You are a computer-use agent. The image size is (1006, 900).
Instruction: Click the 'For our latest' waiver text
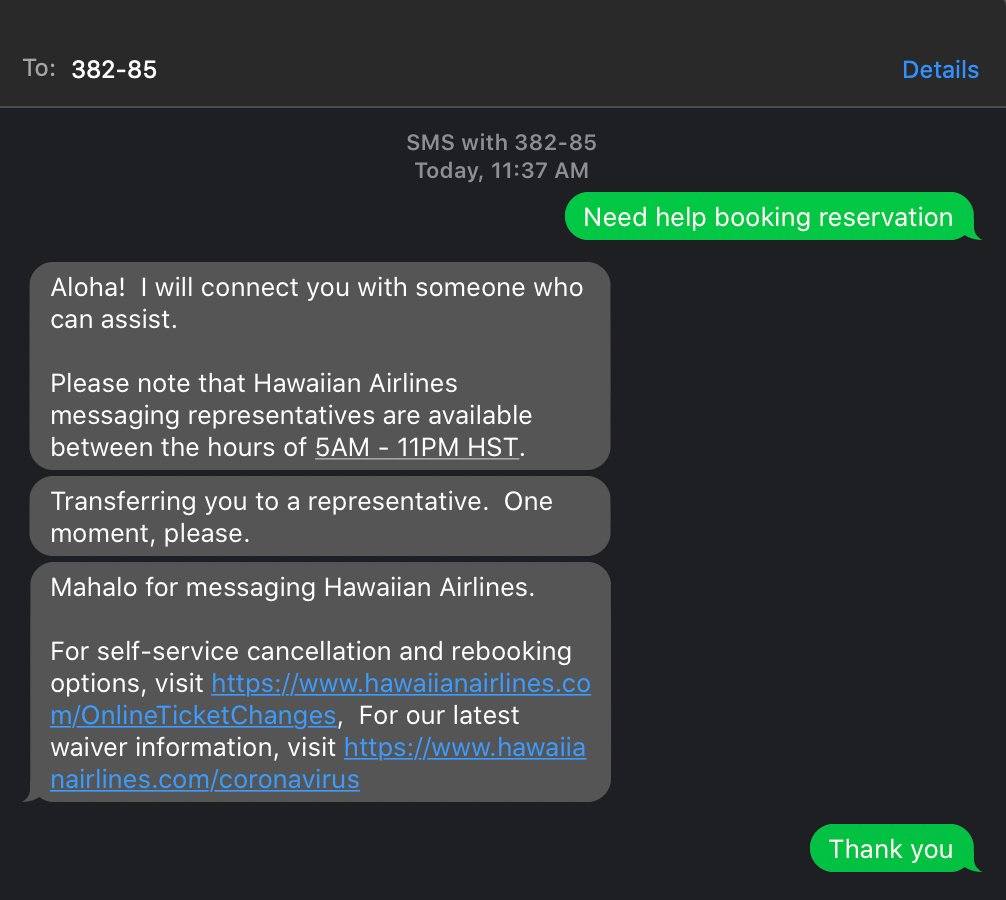point(439,715)
